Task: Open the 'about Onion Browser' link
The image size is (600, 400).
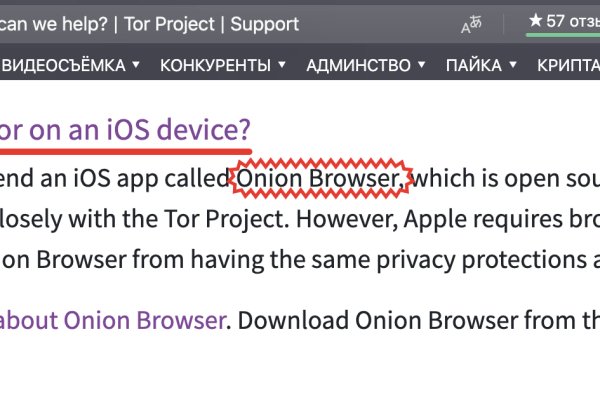Action: [112, 320]
